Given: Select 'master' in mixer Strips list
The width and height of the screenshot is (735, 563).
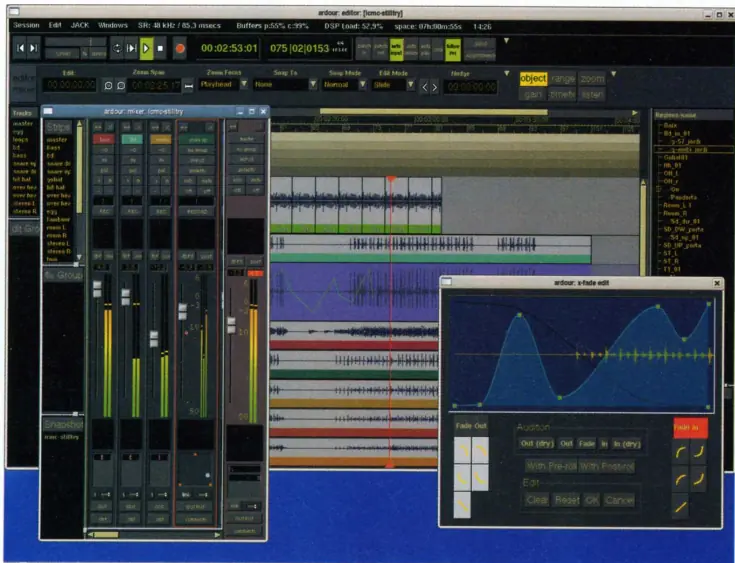Looking at the screenshot, I should pos(57,140).
